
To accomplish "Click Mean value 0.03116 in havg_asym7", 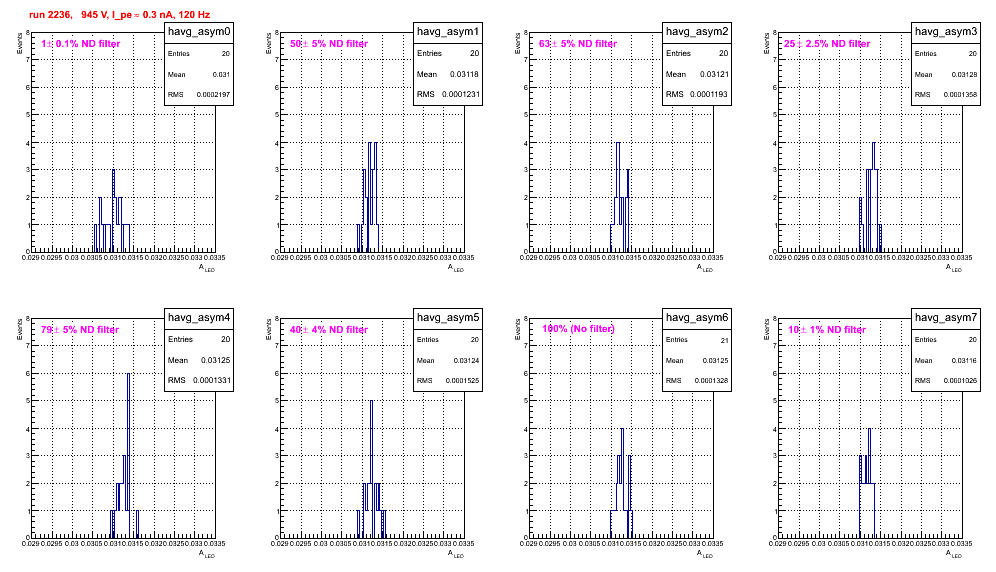I will (x=964, y=360).
